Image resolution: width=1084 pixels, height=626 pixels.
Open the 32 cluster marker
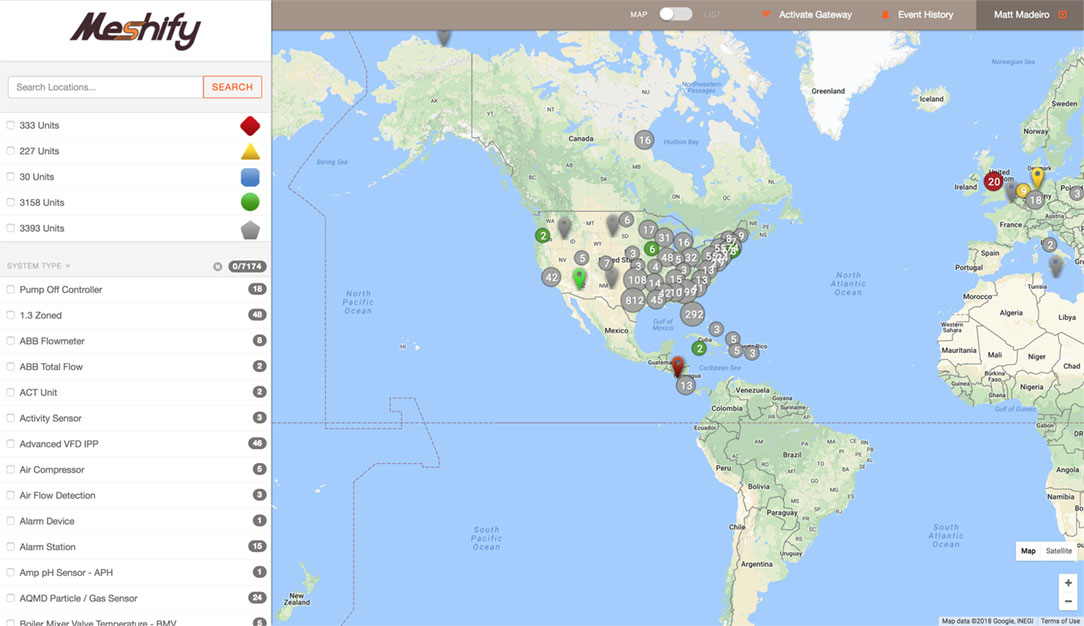[691, 258]
